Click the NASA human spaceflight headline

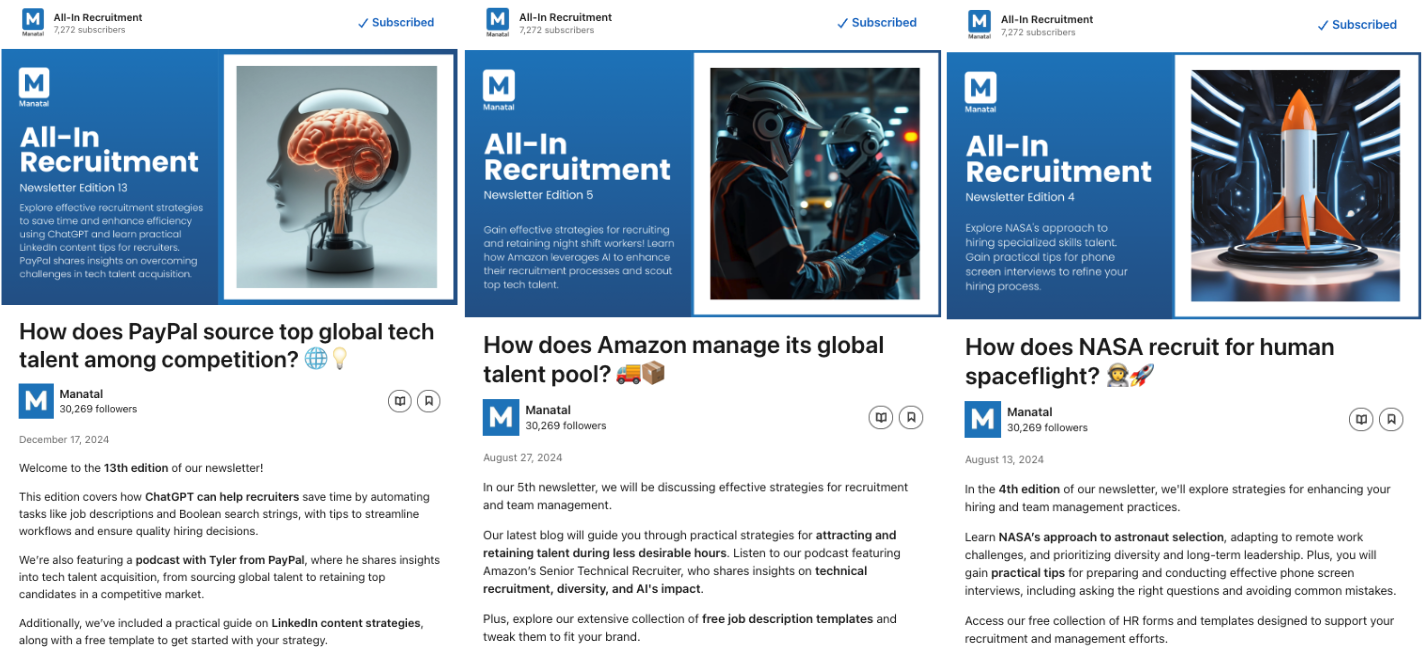click(x=1150, y=362)
